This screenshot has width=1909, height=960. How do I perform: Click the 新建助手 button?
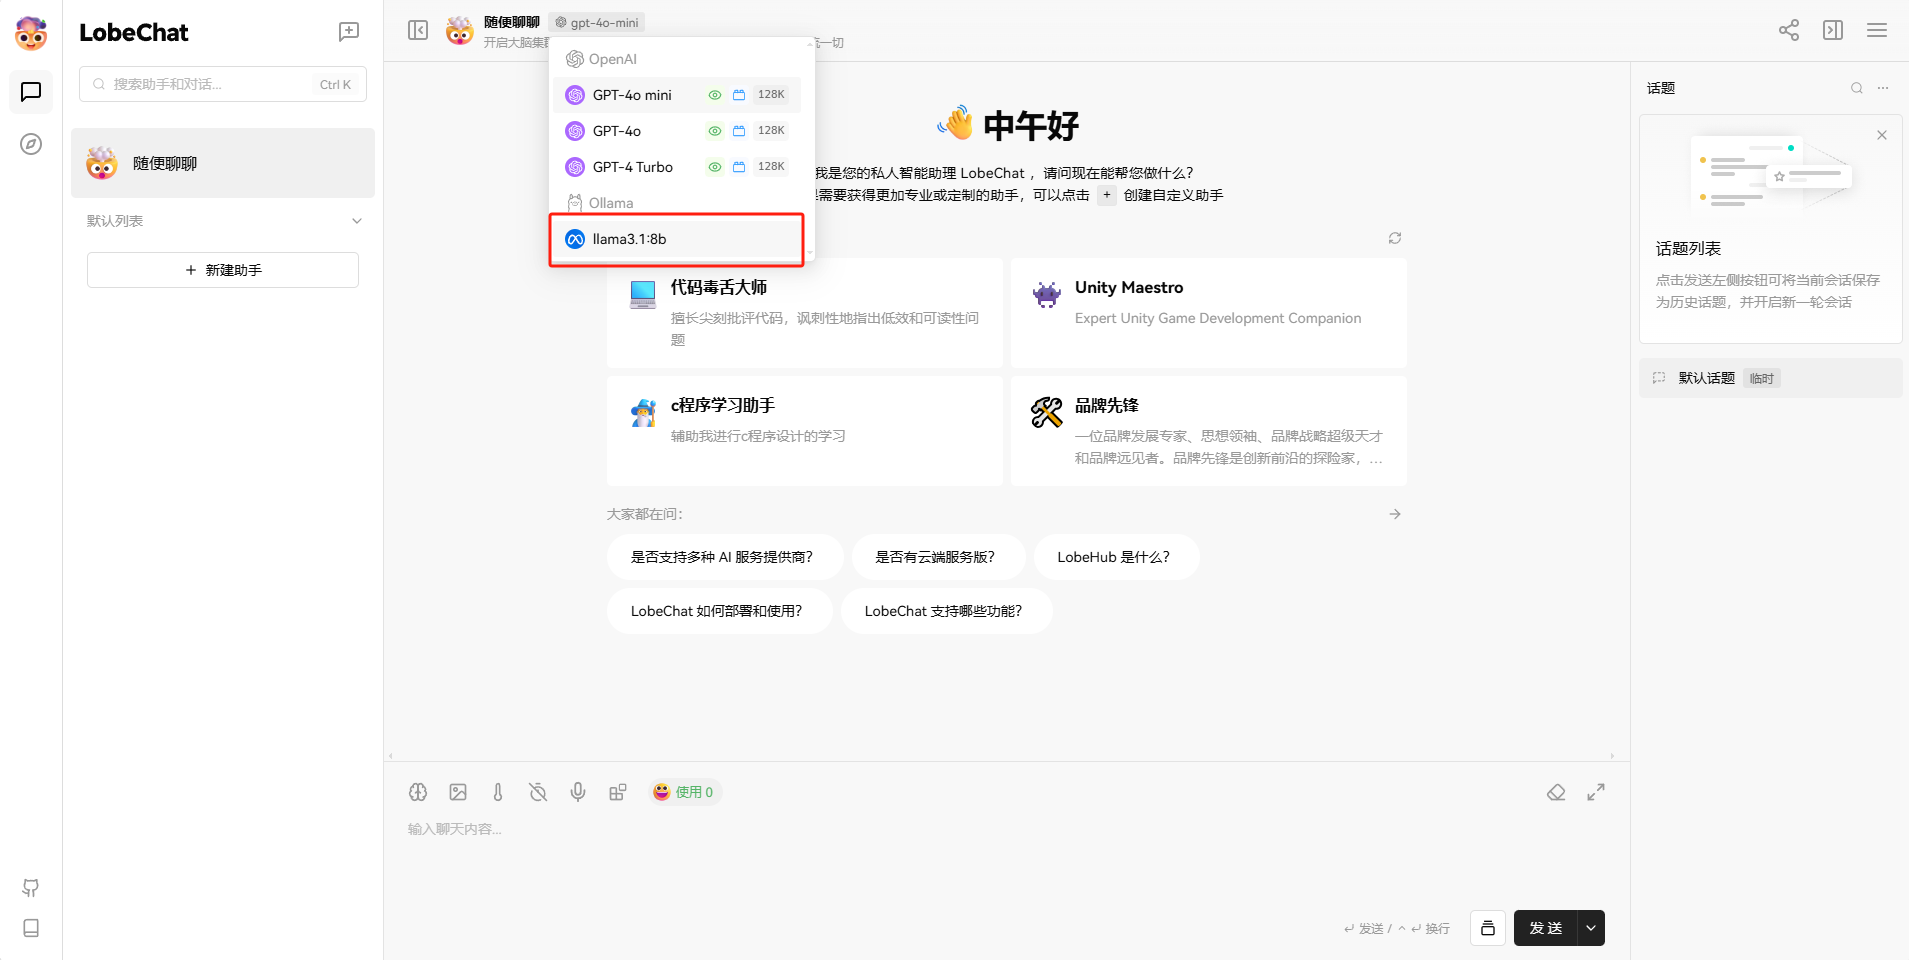(x=223, y=270)
